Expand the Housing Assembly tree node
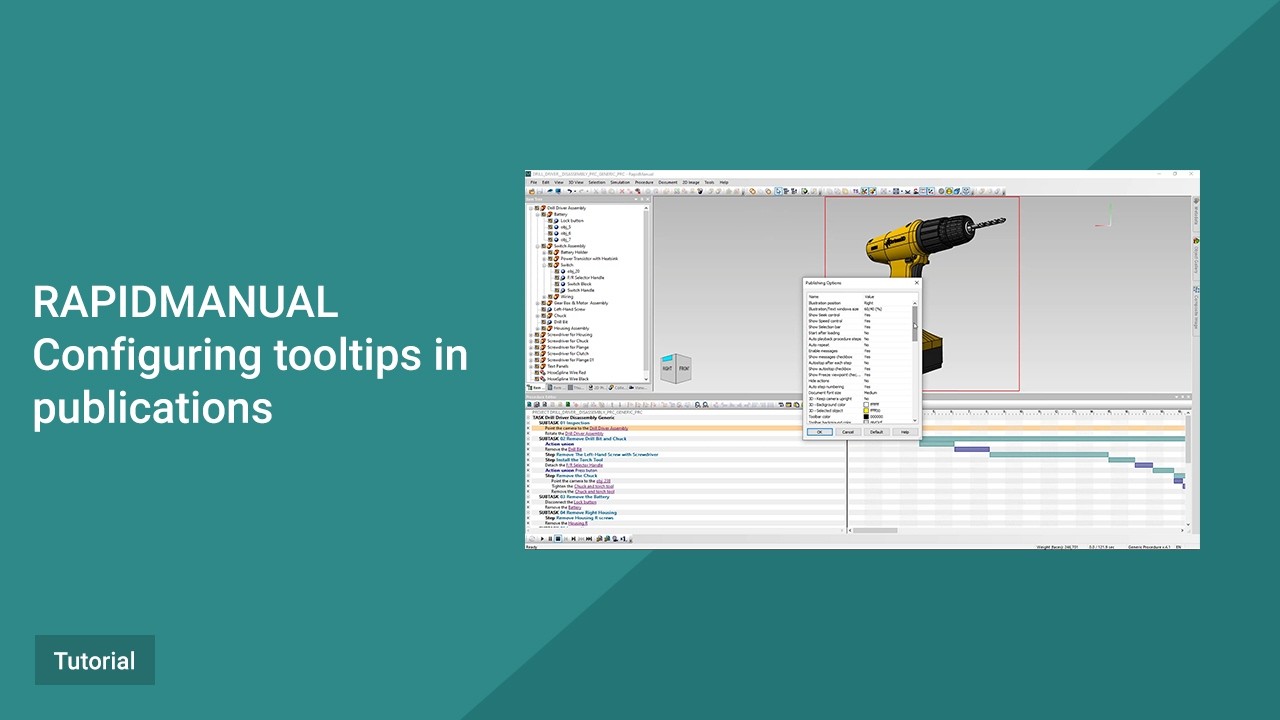 pyautogui.click(x=537, y=328)
